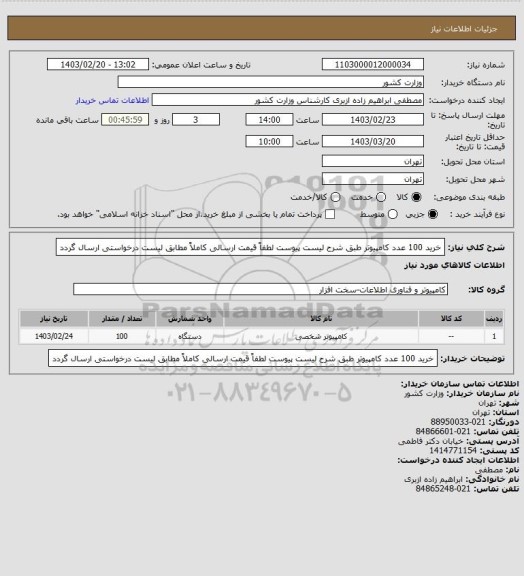Image resolution: width=524 pixels, height=576 pixels.
Task: Select the کالا radio button
Action: 416,197
